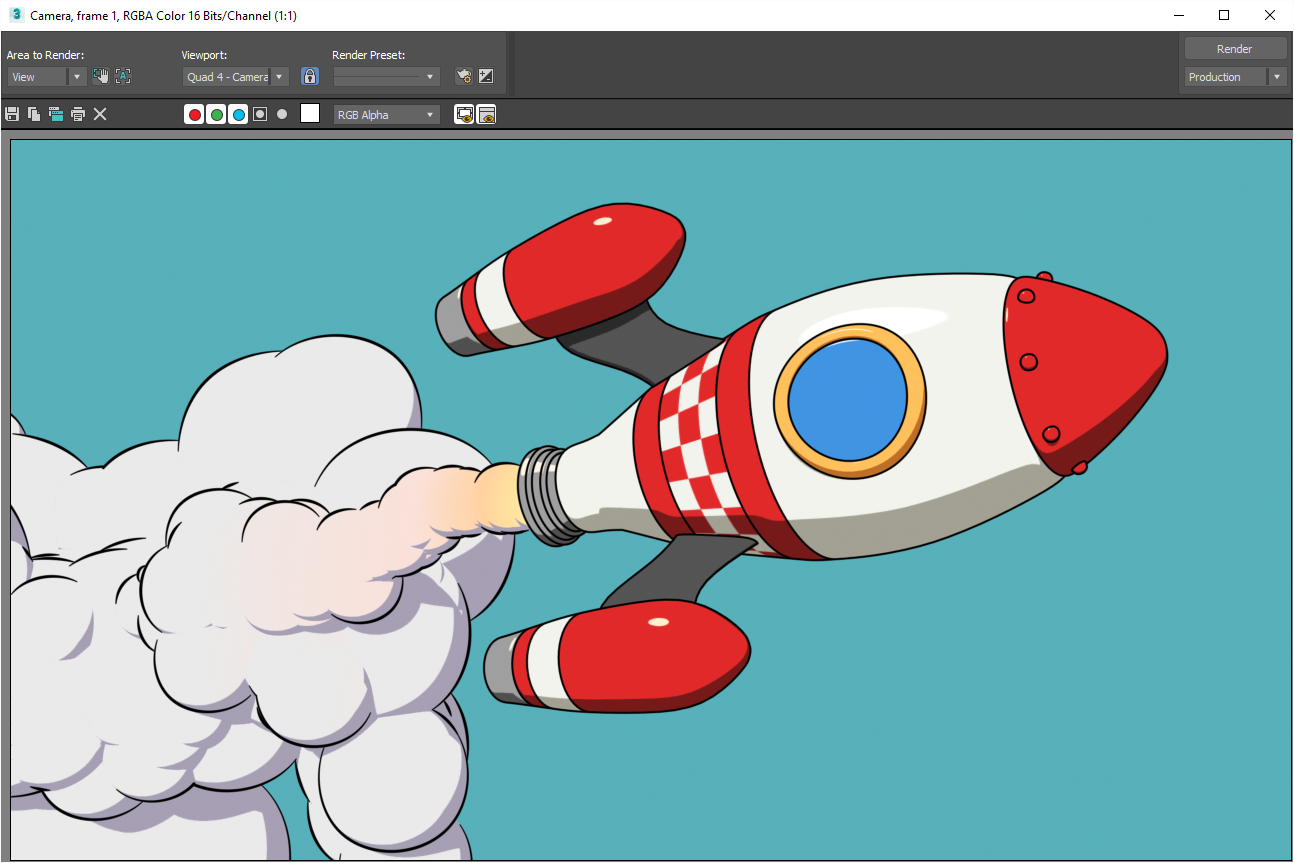Click the Auto Region Selected icon
Image resolution: width=1294 pixels, height=863 pixels.
(123, 76)
